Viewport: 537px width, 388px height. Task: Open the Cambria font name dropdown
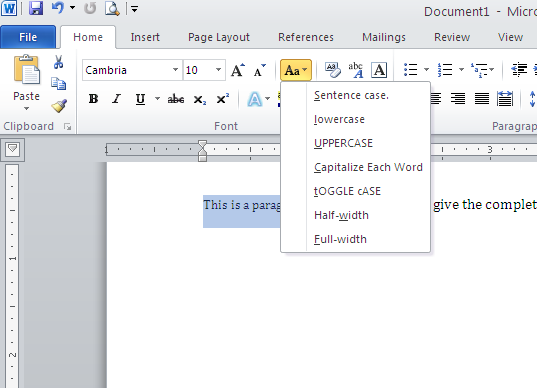coord(175,70)
